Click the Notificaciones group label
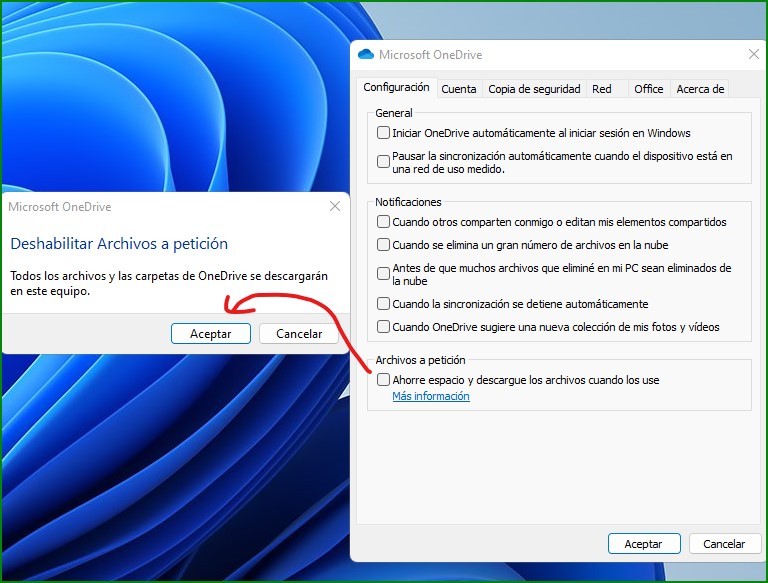The image size is (768, 583). point(408,202)
